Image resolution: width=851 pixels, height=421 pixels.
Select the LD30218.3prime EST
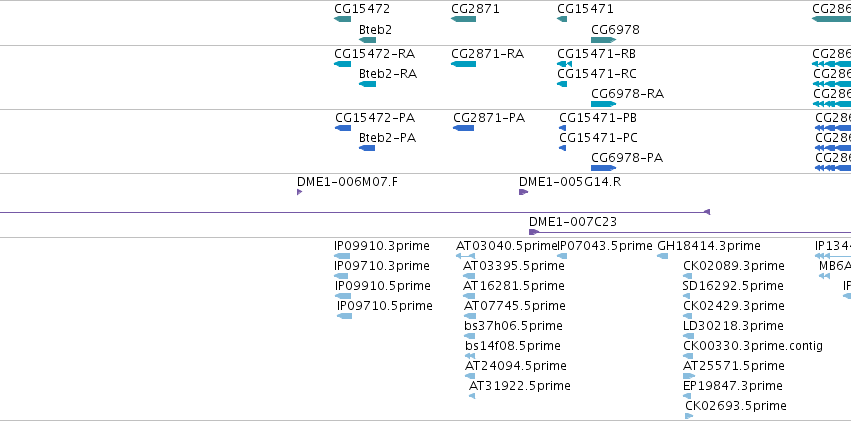[x=687, y=336]
